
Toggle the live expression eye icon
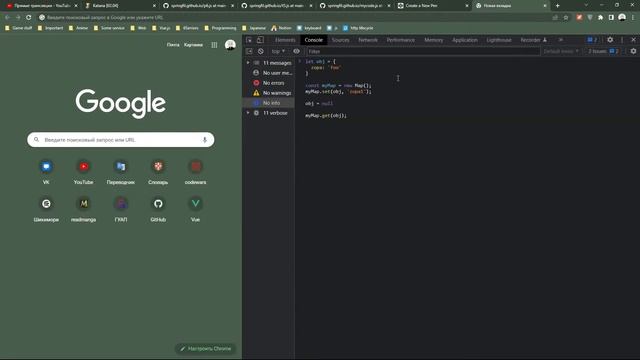pos(296,51)
